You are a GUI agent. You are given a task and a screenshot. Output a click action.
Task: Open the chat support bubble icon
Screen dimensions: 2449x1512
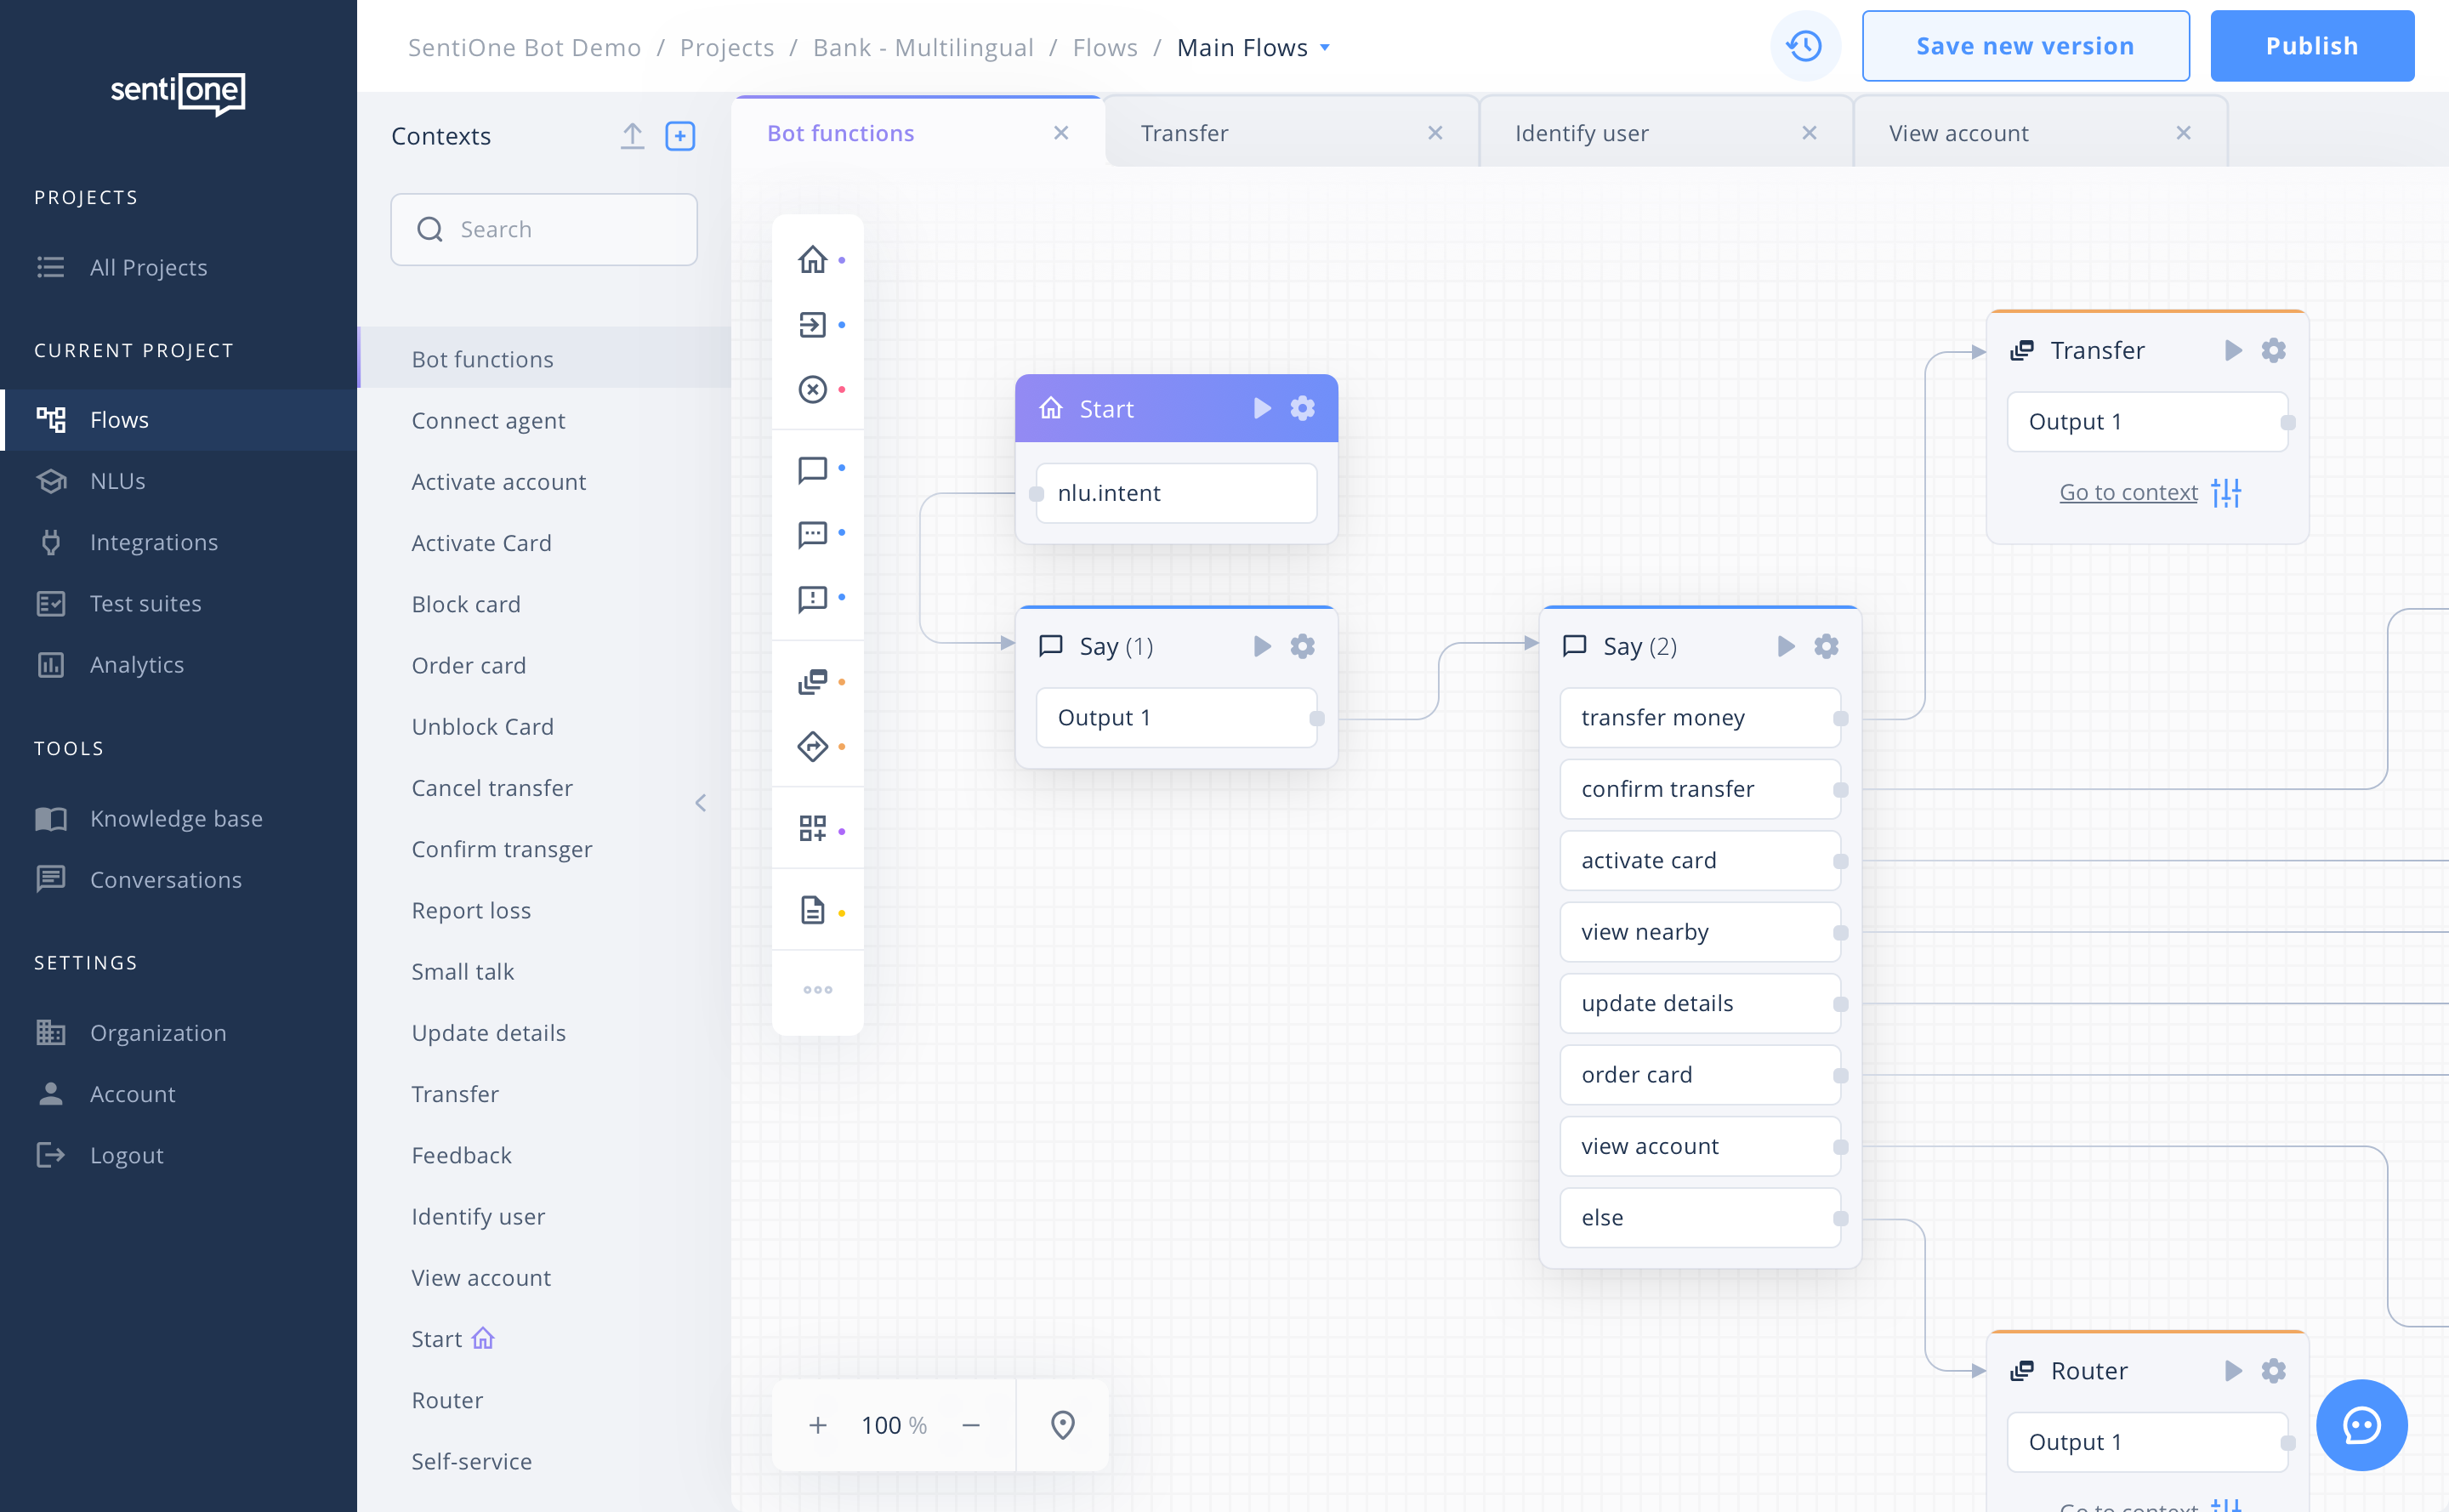point(2361,1424)
